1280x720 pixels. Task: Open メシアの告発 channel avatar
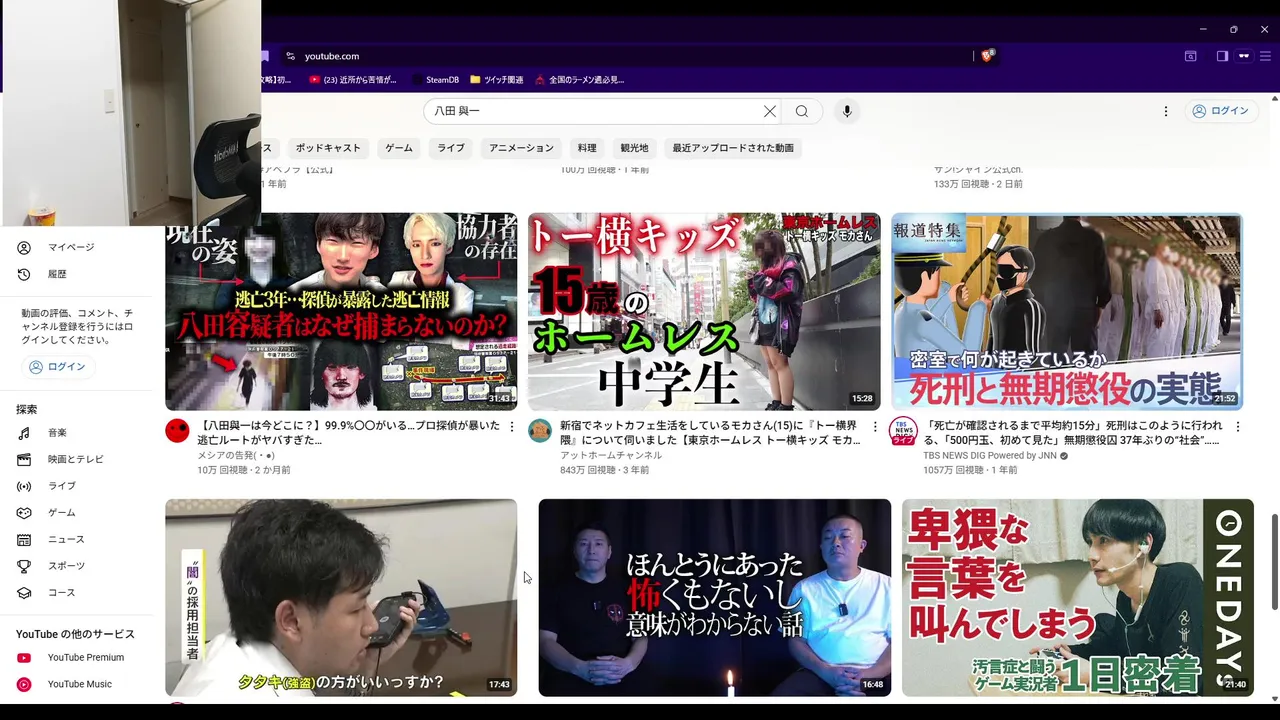click(177, 431)
